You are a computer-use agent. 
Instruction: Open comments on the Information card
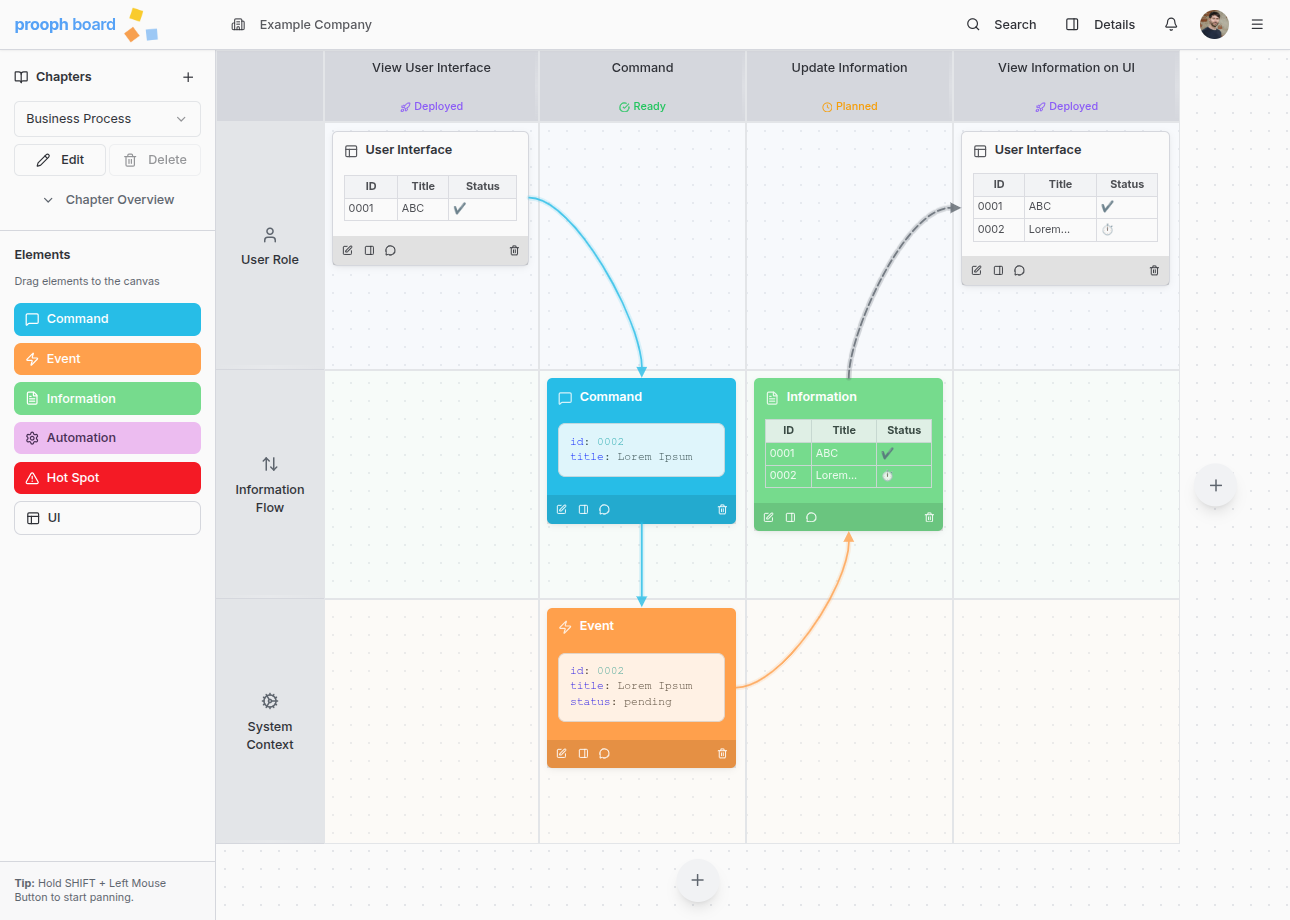pos(811,518)
